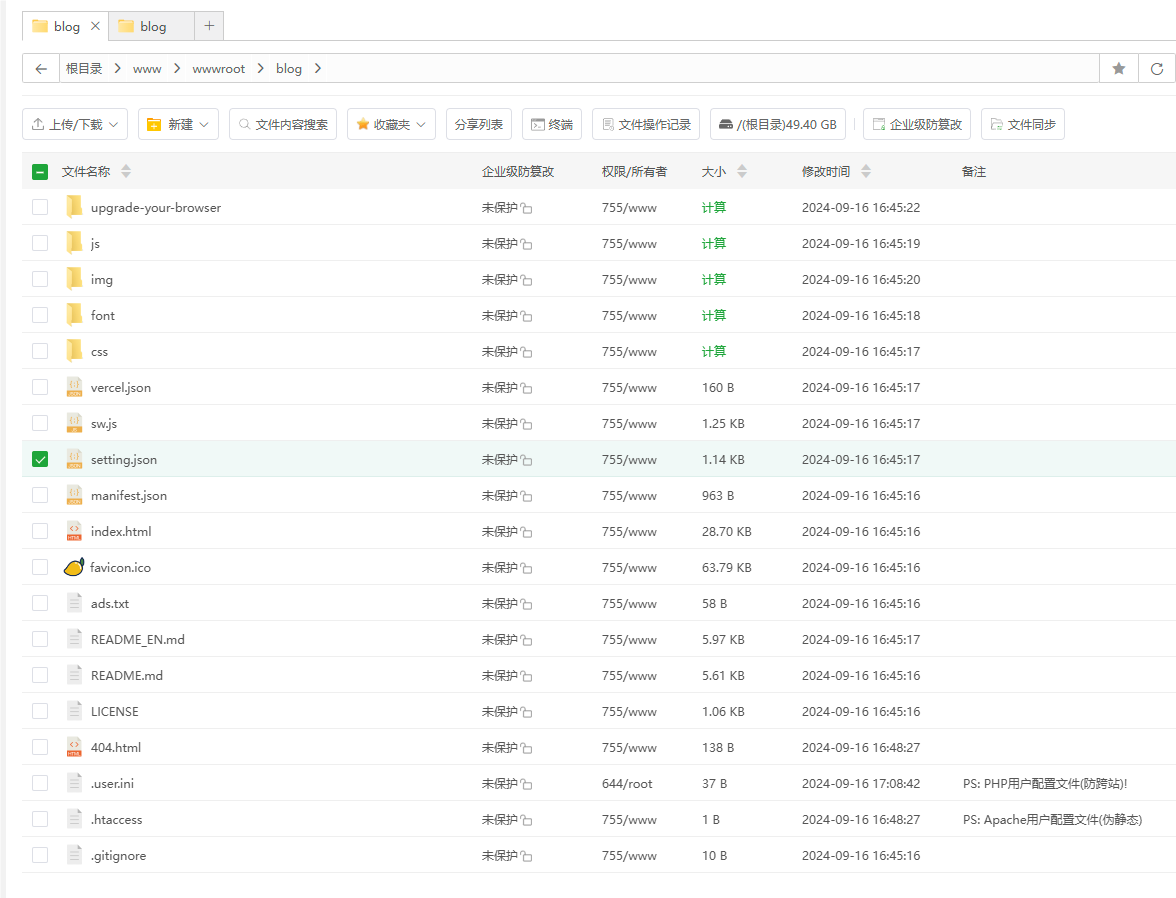Click the star favorite icon in path bar
Viewport: 1176px width, 898px height.
point(1119,69)
